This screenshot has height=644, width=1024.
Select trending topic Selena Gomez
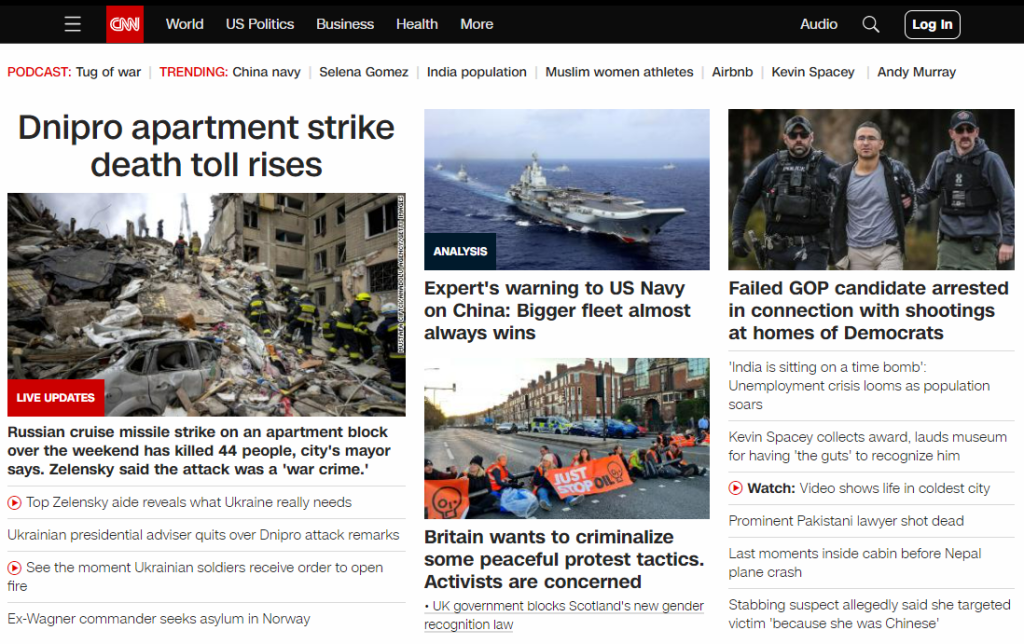[364, 72]
